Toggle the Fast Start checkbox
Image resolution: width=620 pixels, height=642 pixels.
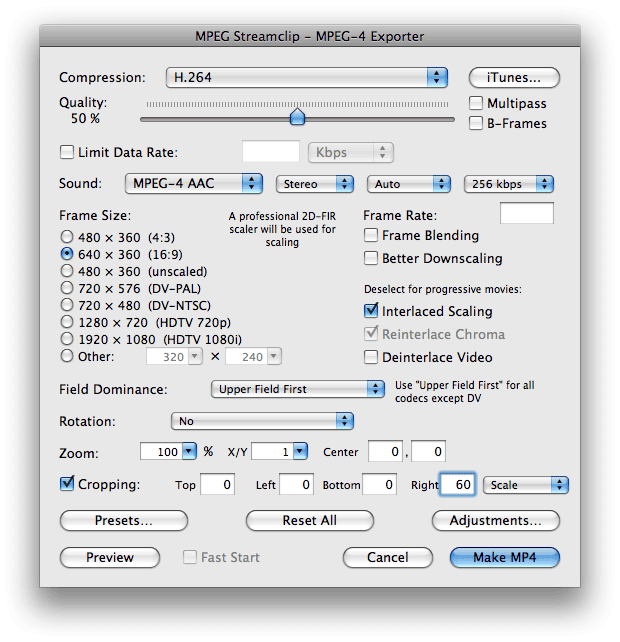click(190, 557)
